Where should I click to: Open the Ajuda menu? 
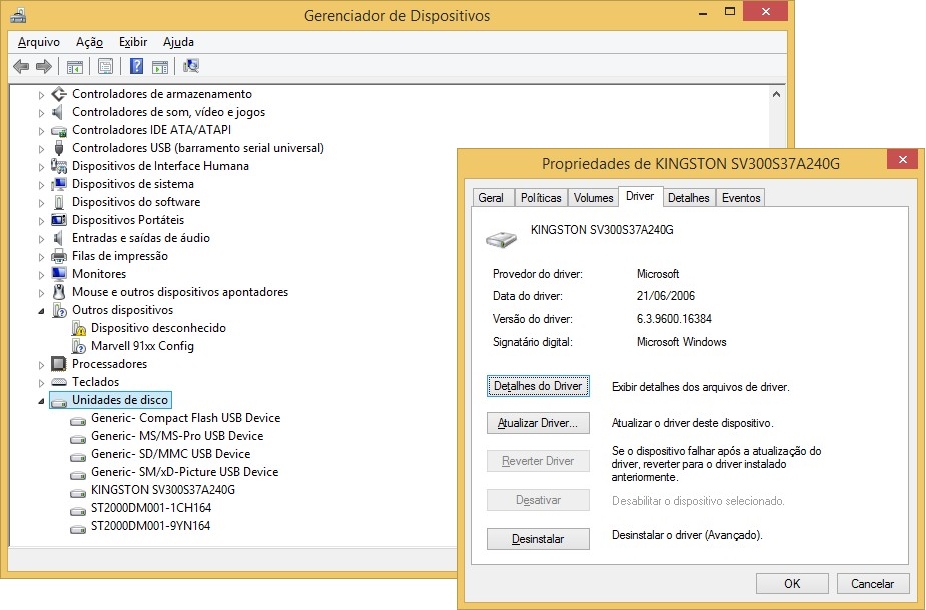178,42
